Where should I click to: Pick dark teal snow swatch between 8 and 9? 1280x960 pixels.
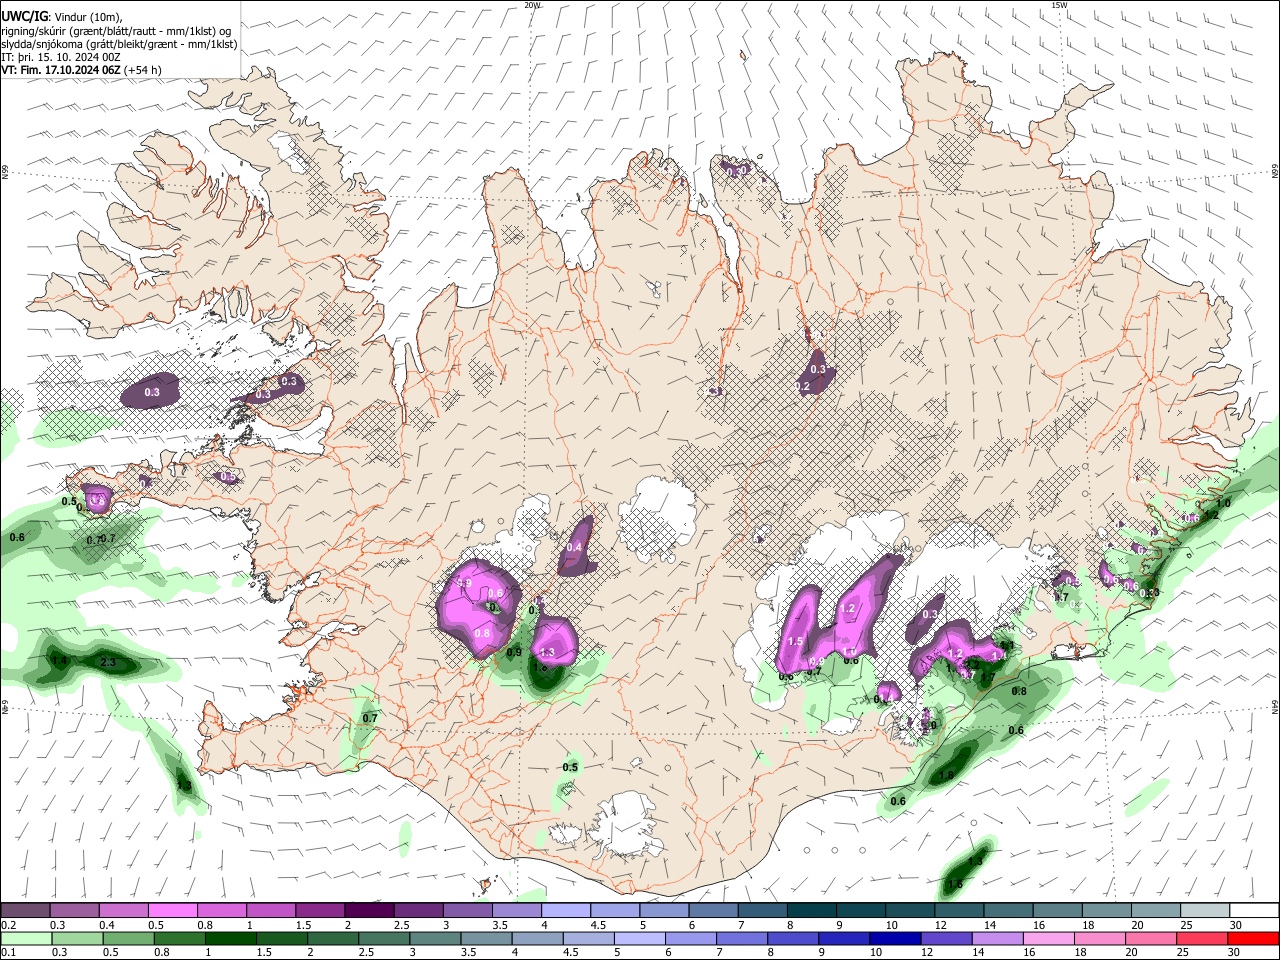click(x=810, y=910)
